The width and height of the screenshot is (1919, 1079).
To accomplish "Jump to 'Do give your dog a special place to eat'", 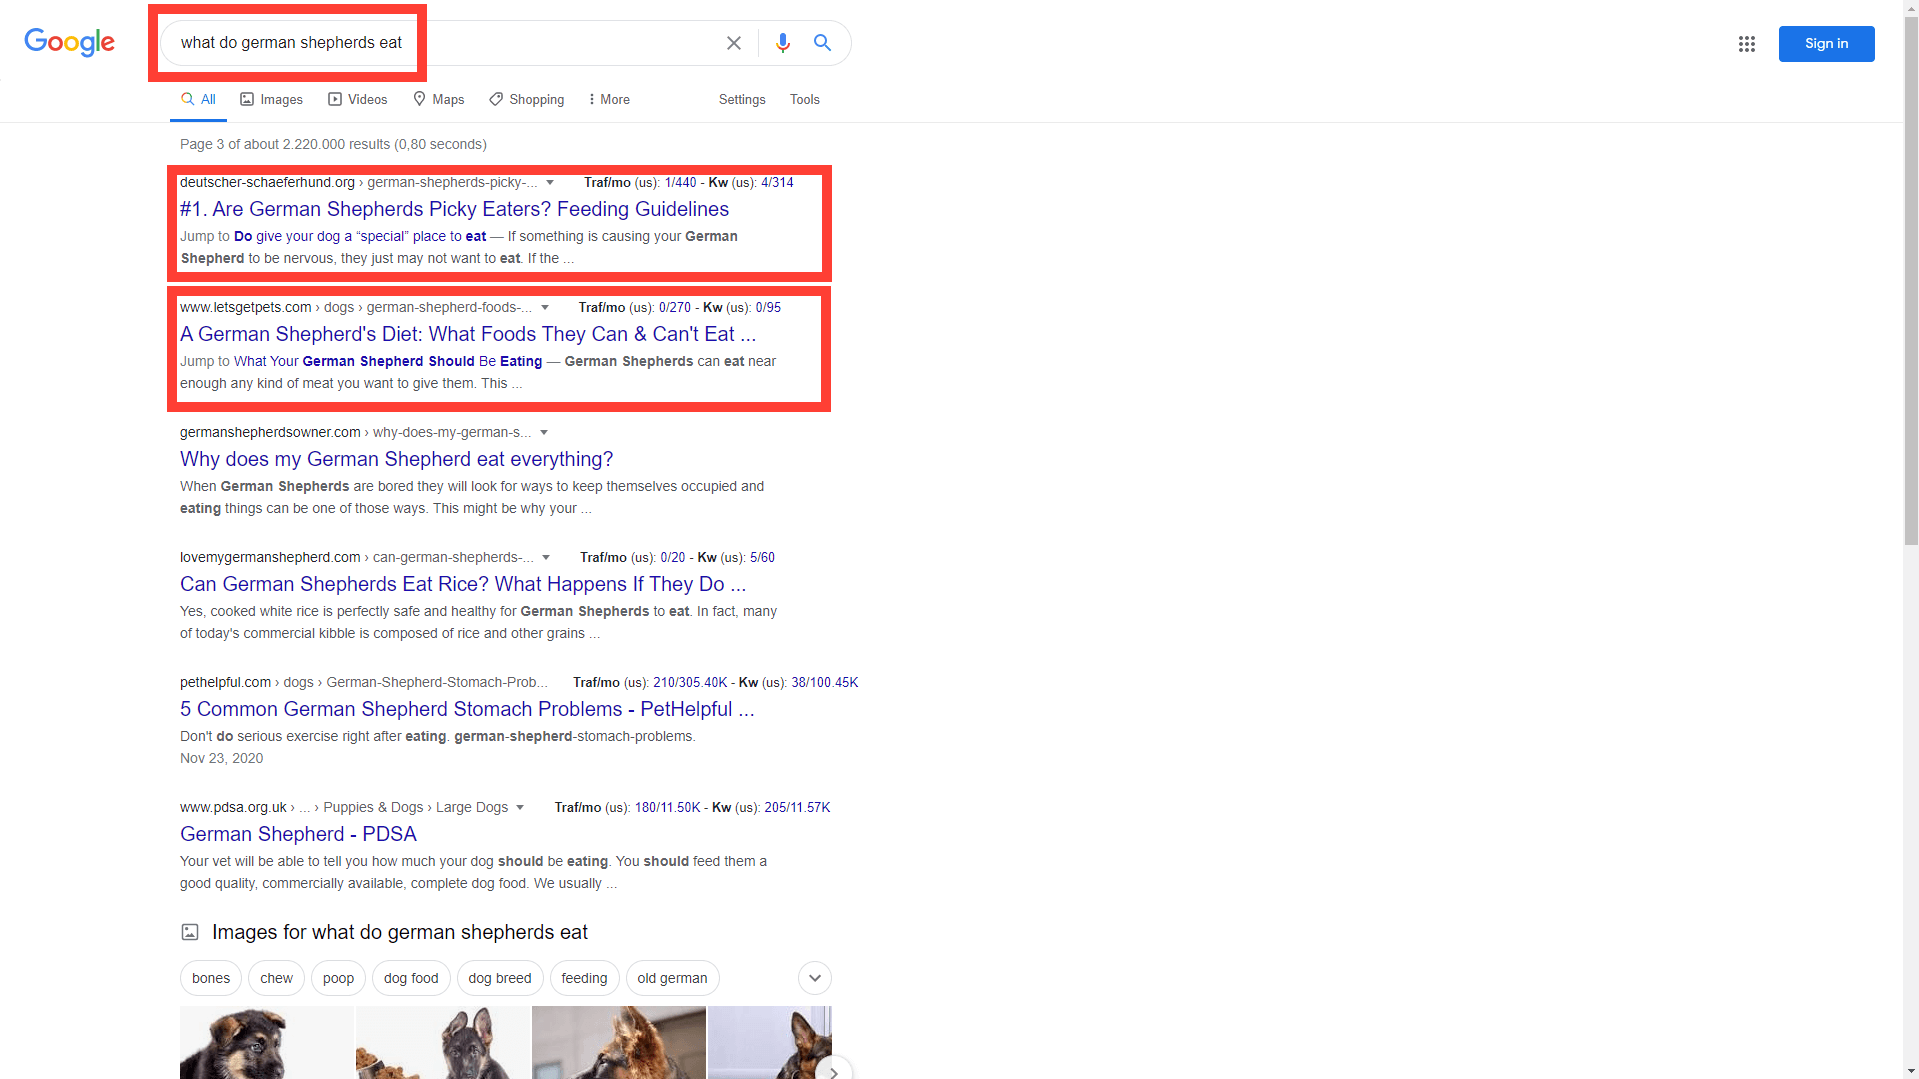I will click(x=360, y=236).
